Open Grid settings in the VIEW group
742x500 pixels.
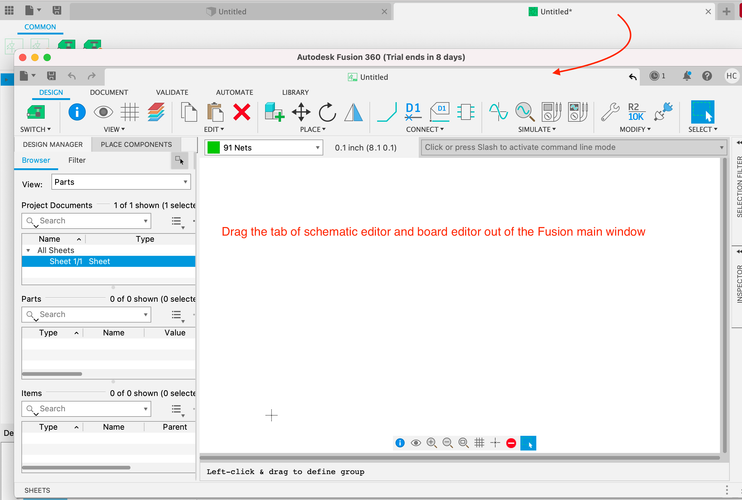click(129, 112)
